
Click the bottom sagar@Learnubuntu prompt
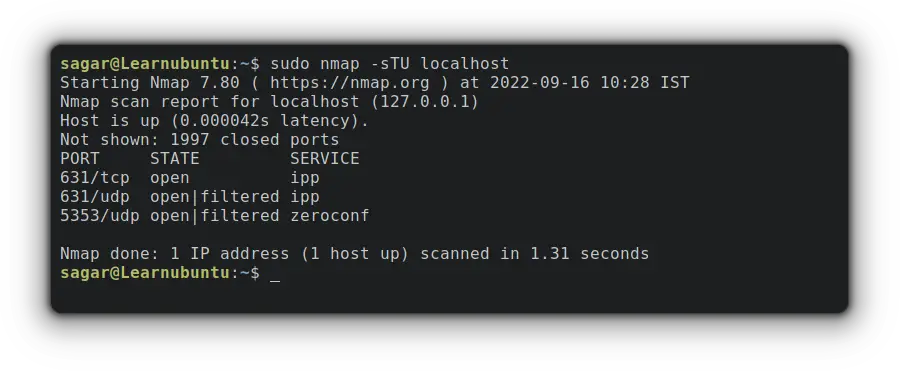click(x=145, y=273)
